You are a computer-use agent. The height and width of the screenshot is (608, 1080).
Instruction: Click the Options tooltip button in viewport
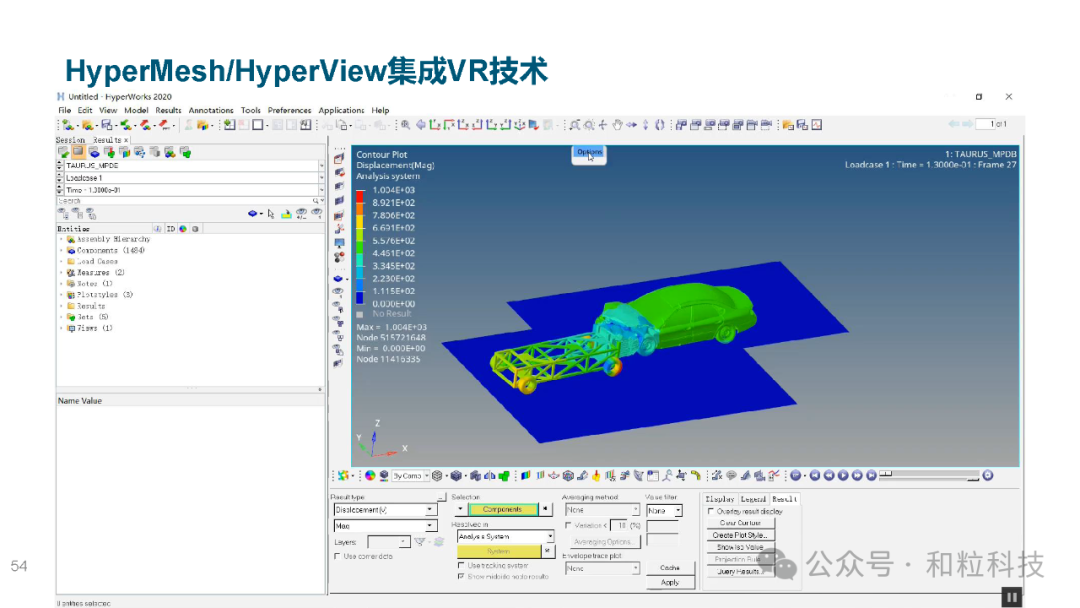[x=589, y=153]
